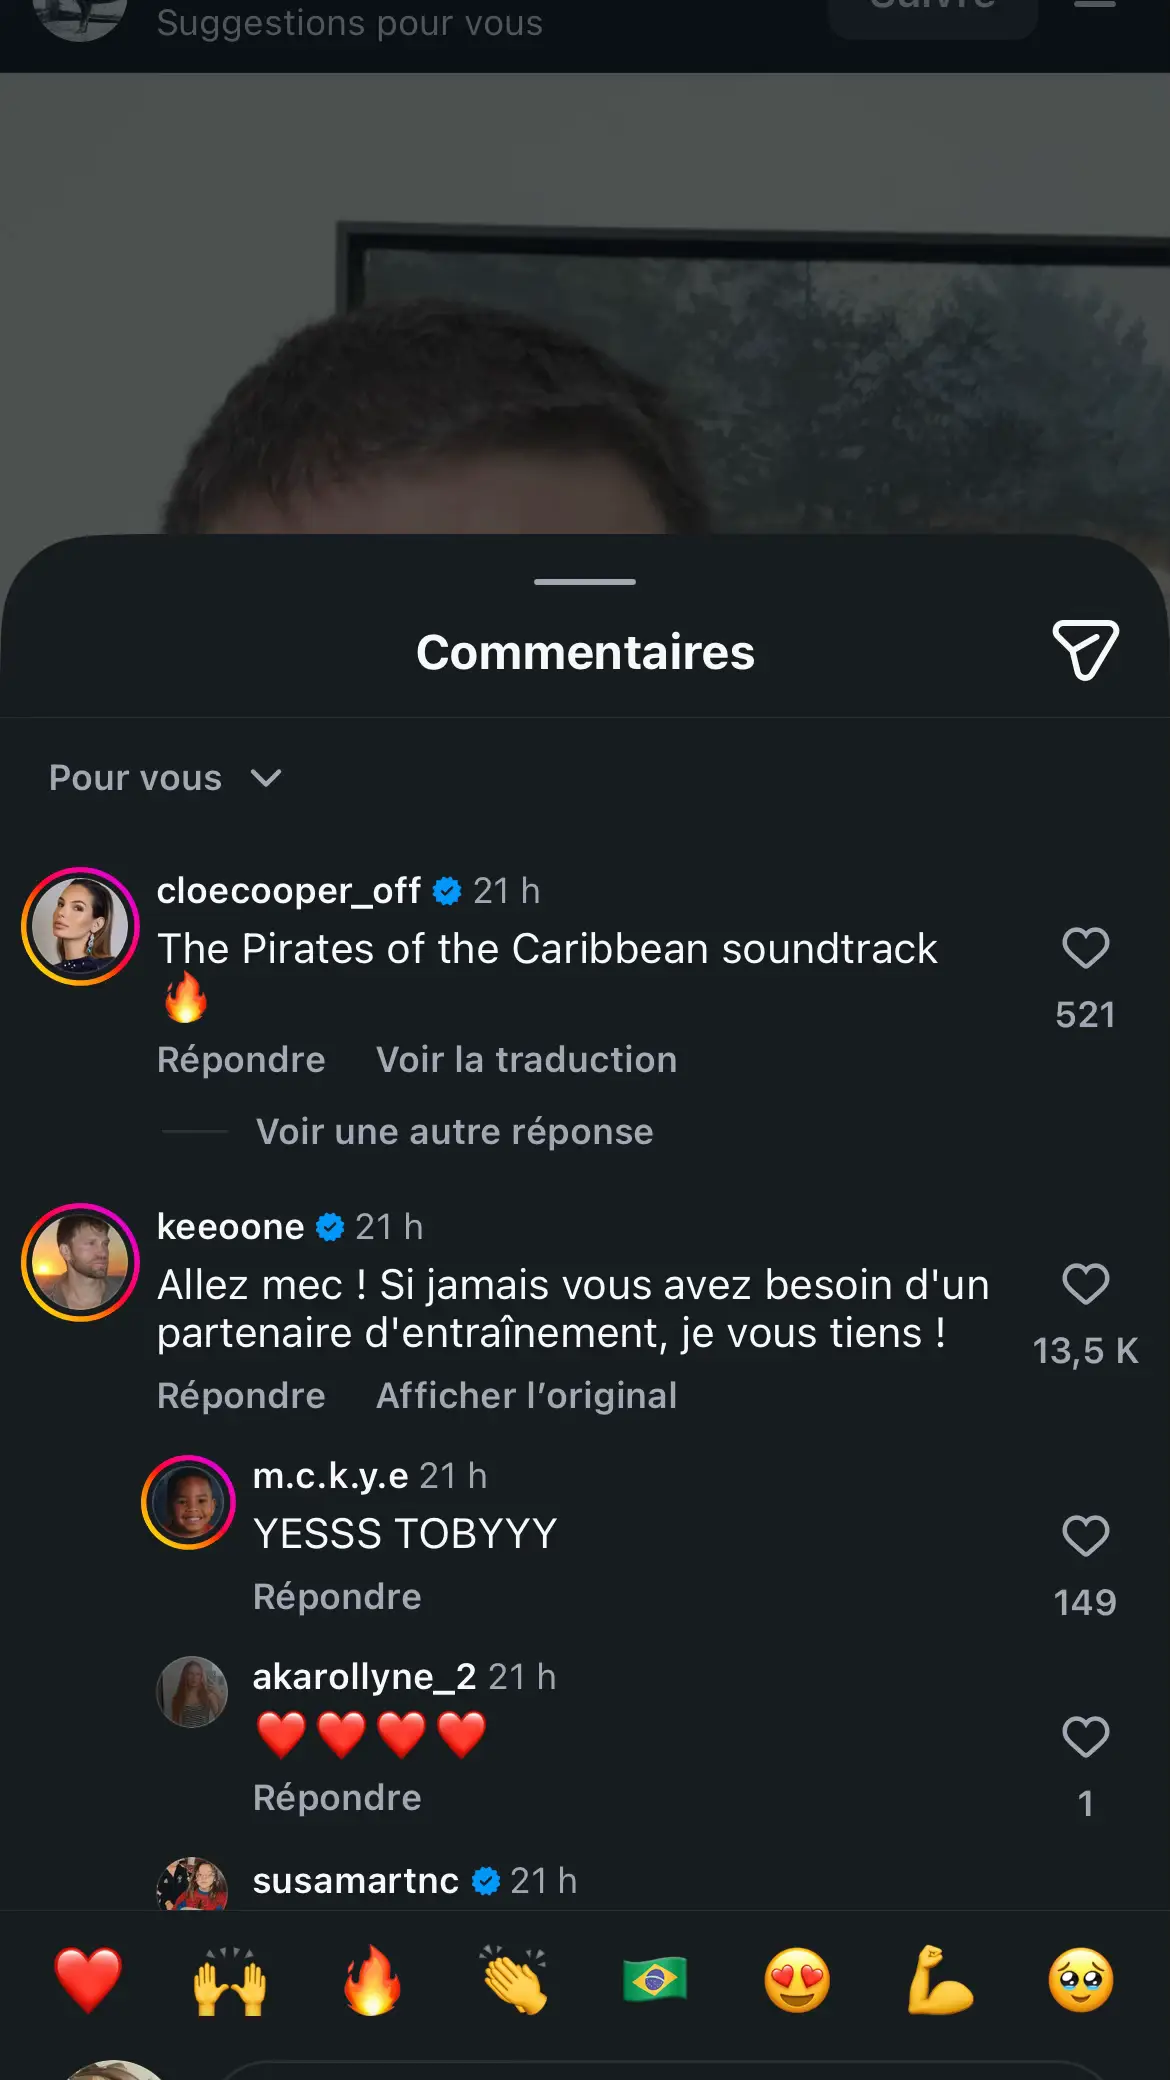Viewport: 1170px width, 2080px height.
Task: Expand Voir une autre réponse
Action: 454,1132
